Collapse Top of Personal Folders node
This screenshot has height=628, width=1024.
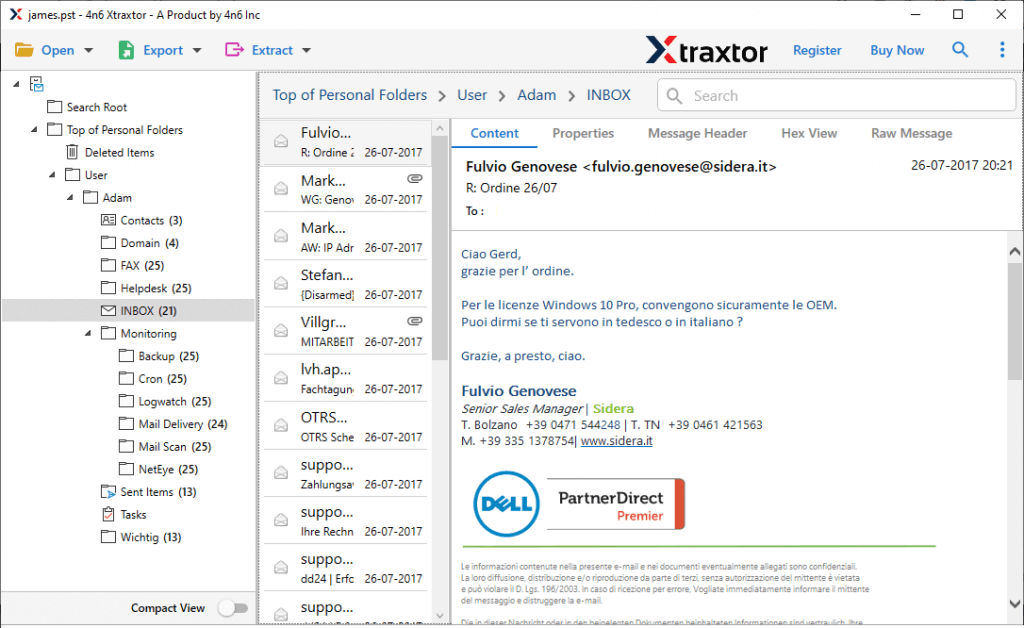click(x=34, y=129)
